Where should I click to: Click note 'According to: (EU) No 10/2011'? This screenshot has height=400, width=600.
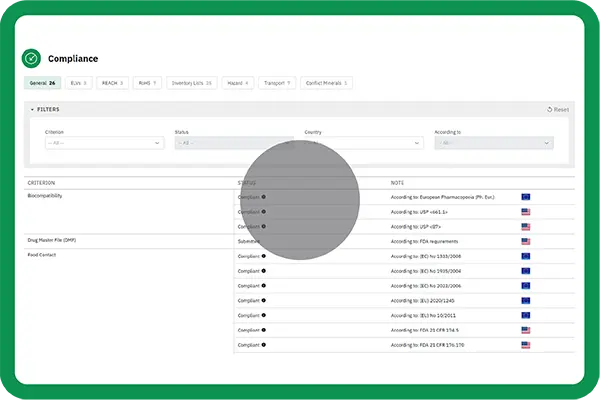click(423, 316)
